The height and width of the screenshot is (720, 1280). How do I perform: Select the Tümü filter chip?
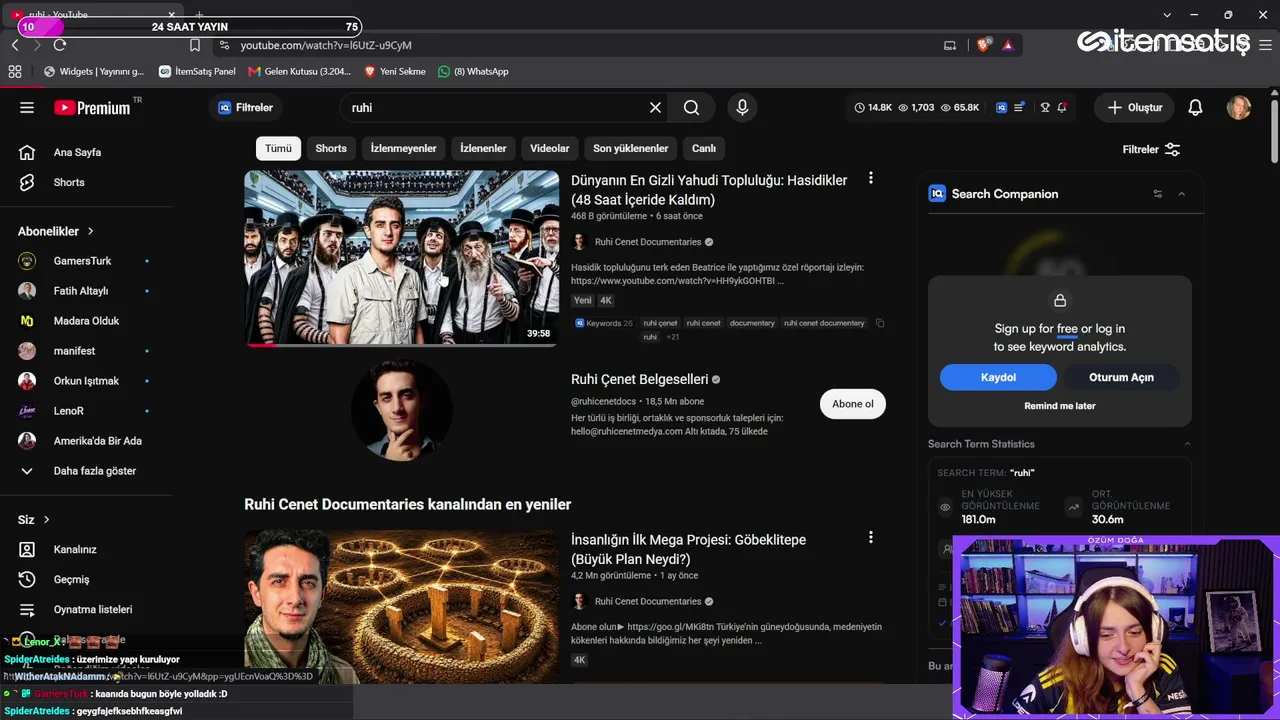click(278, 148)
